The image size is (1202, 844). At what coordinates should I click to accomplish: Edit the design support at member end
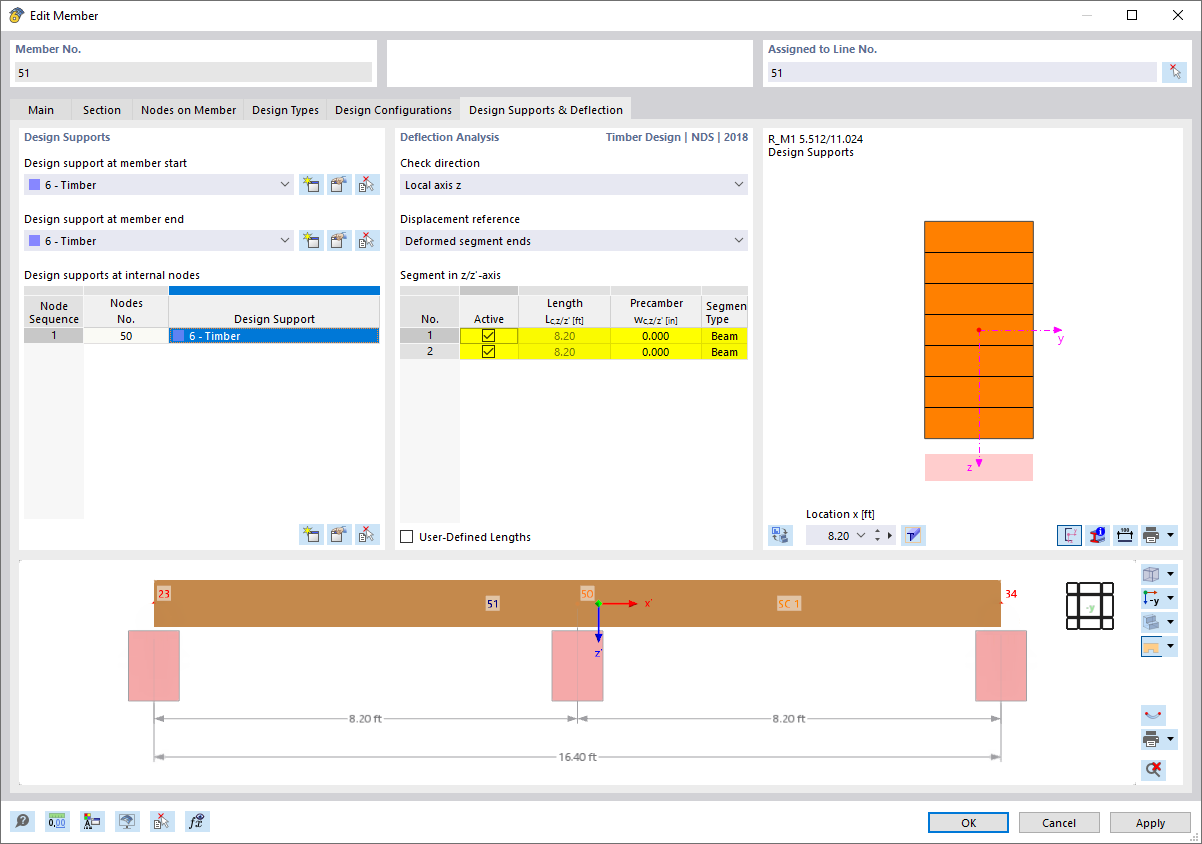coord(339,240)
